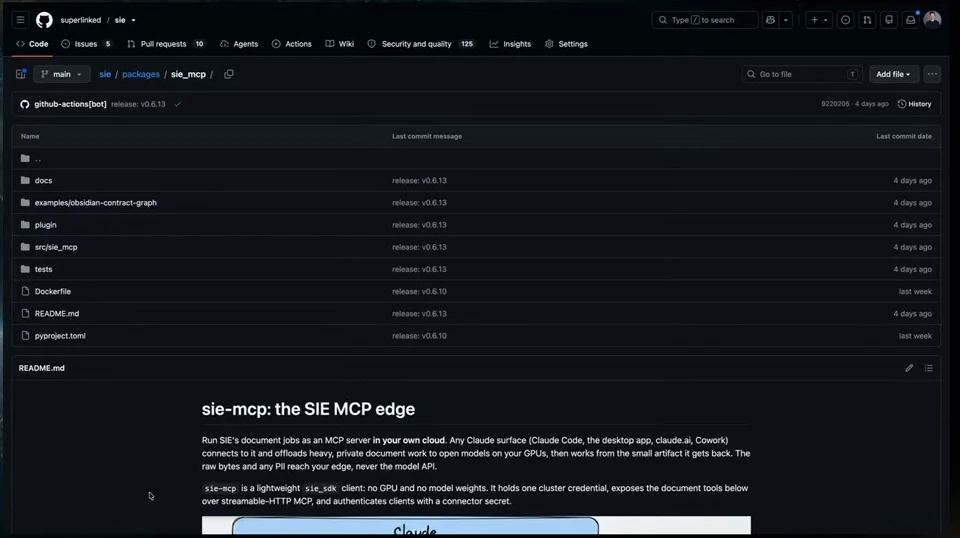
Task: Go to GitHub home via Octocat logo
Action: click(44, 20)
